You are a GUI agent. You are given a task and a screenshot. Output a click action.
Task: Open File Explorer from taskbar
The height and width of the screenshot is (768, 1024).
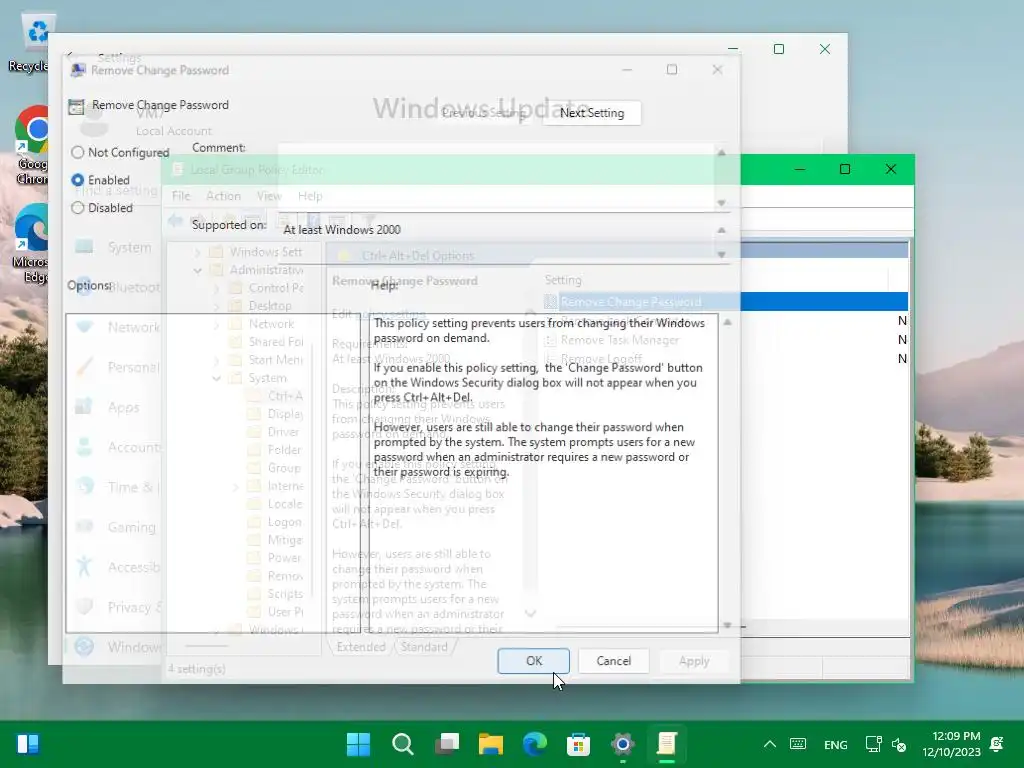(490, 744)
